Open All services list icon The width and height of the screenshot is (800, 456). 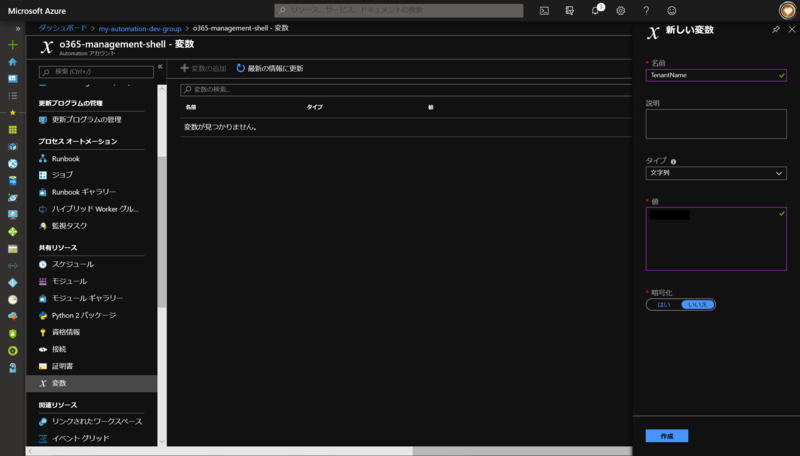pyautogui.click(x=13, y=96)
